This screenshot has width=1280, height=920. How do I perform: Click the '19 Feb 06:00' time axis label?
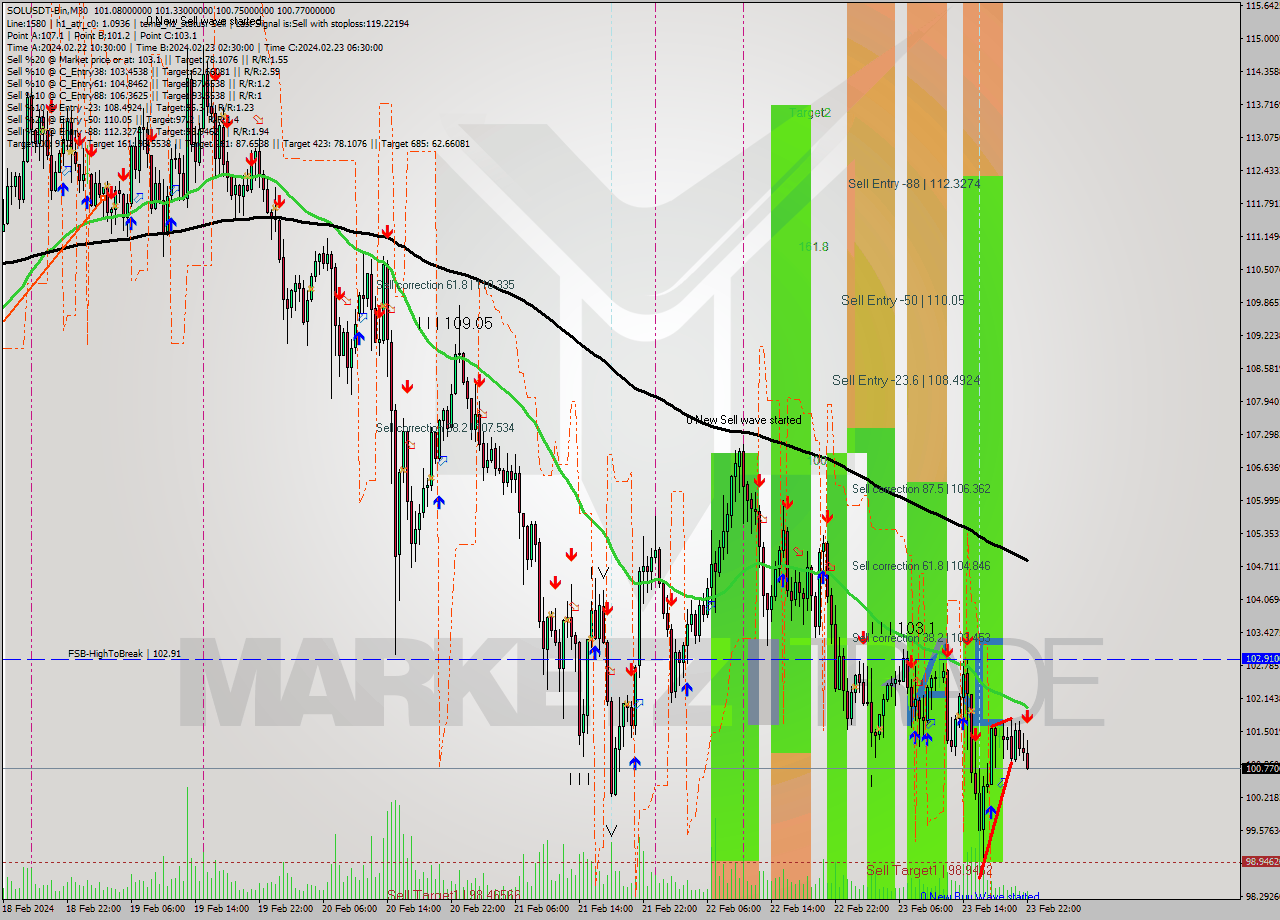[159, 909]
